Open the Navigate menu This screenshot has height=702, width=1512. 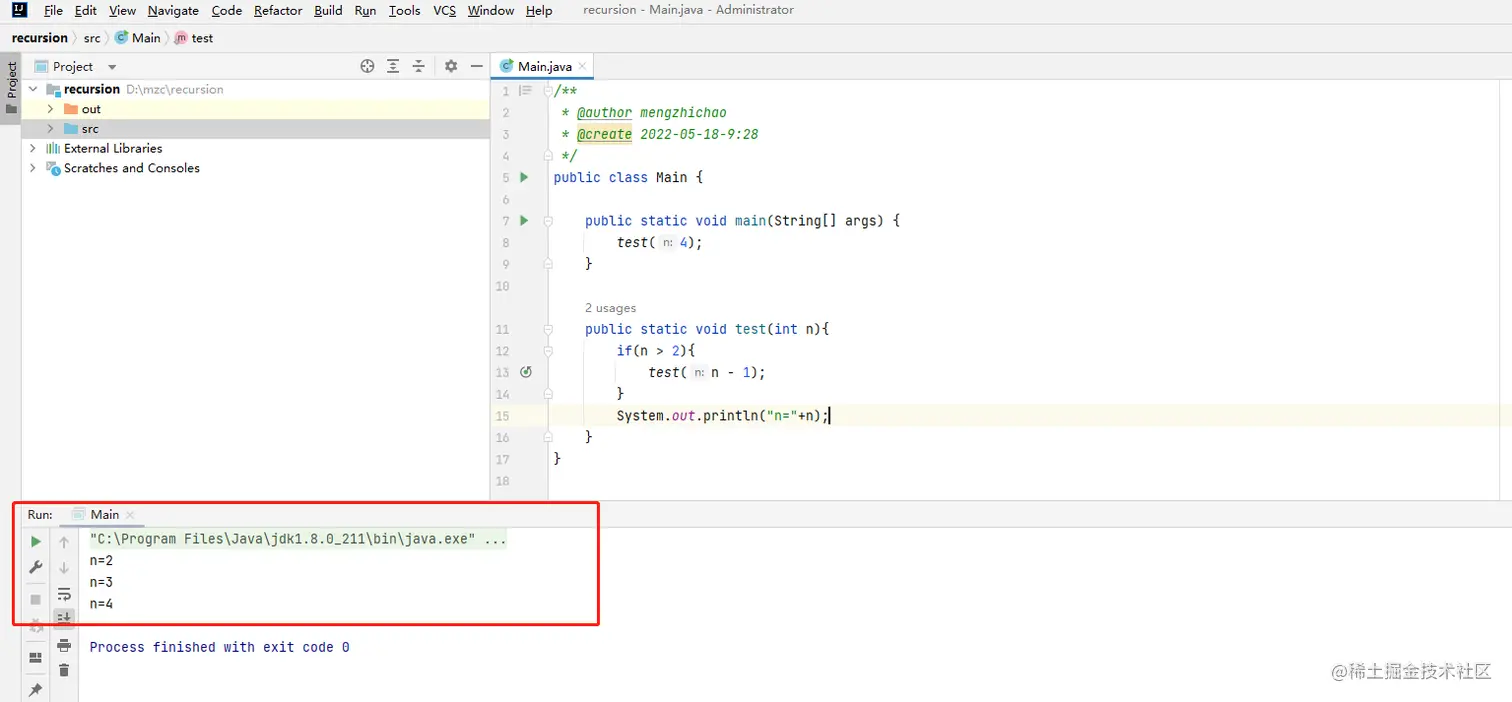click(173, 10)
